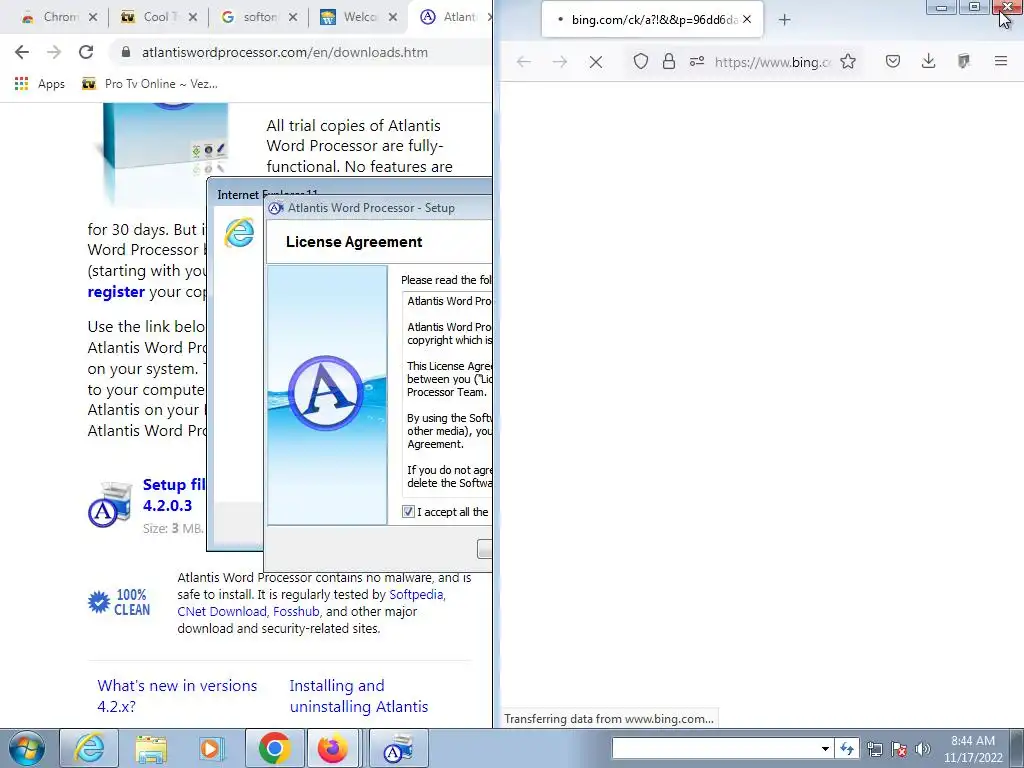The width and height of the screenshot is (1024, 768).
Task: Open the clock showing 8:44 AM
Action: click(973, 749)
